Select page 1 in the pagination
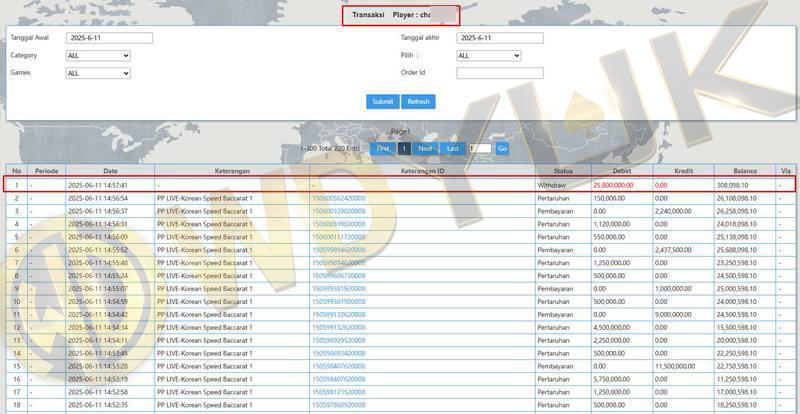The width and height of the screenshot is (800, 414). coord(404,149)
